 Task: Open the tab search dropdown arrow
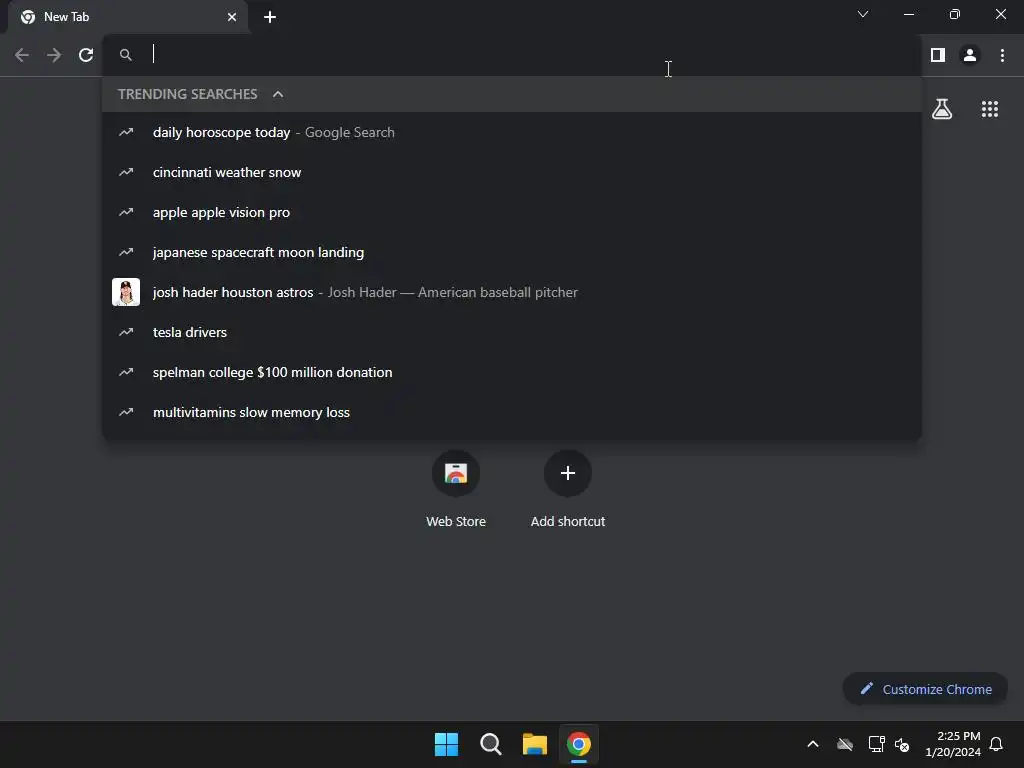click(863, 14)
